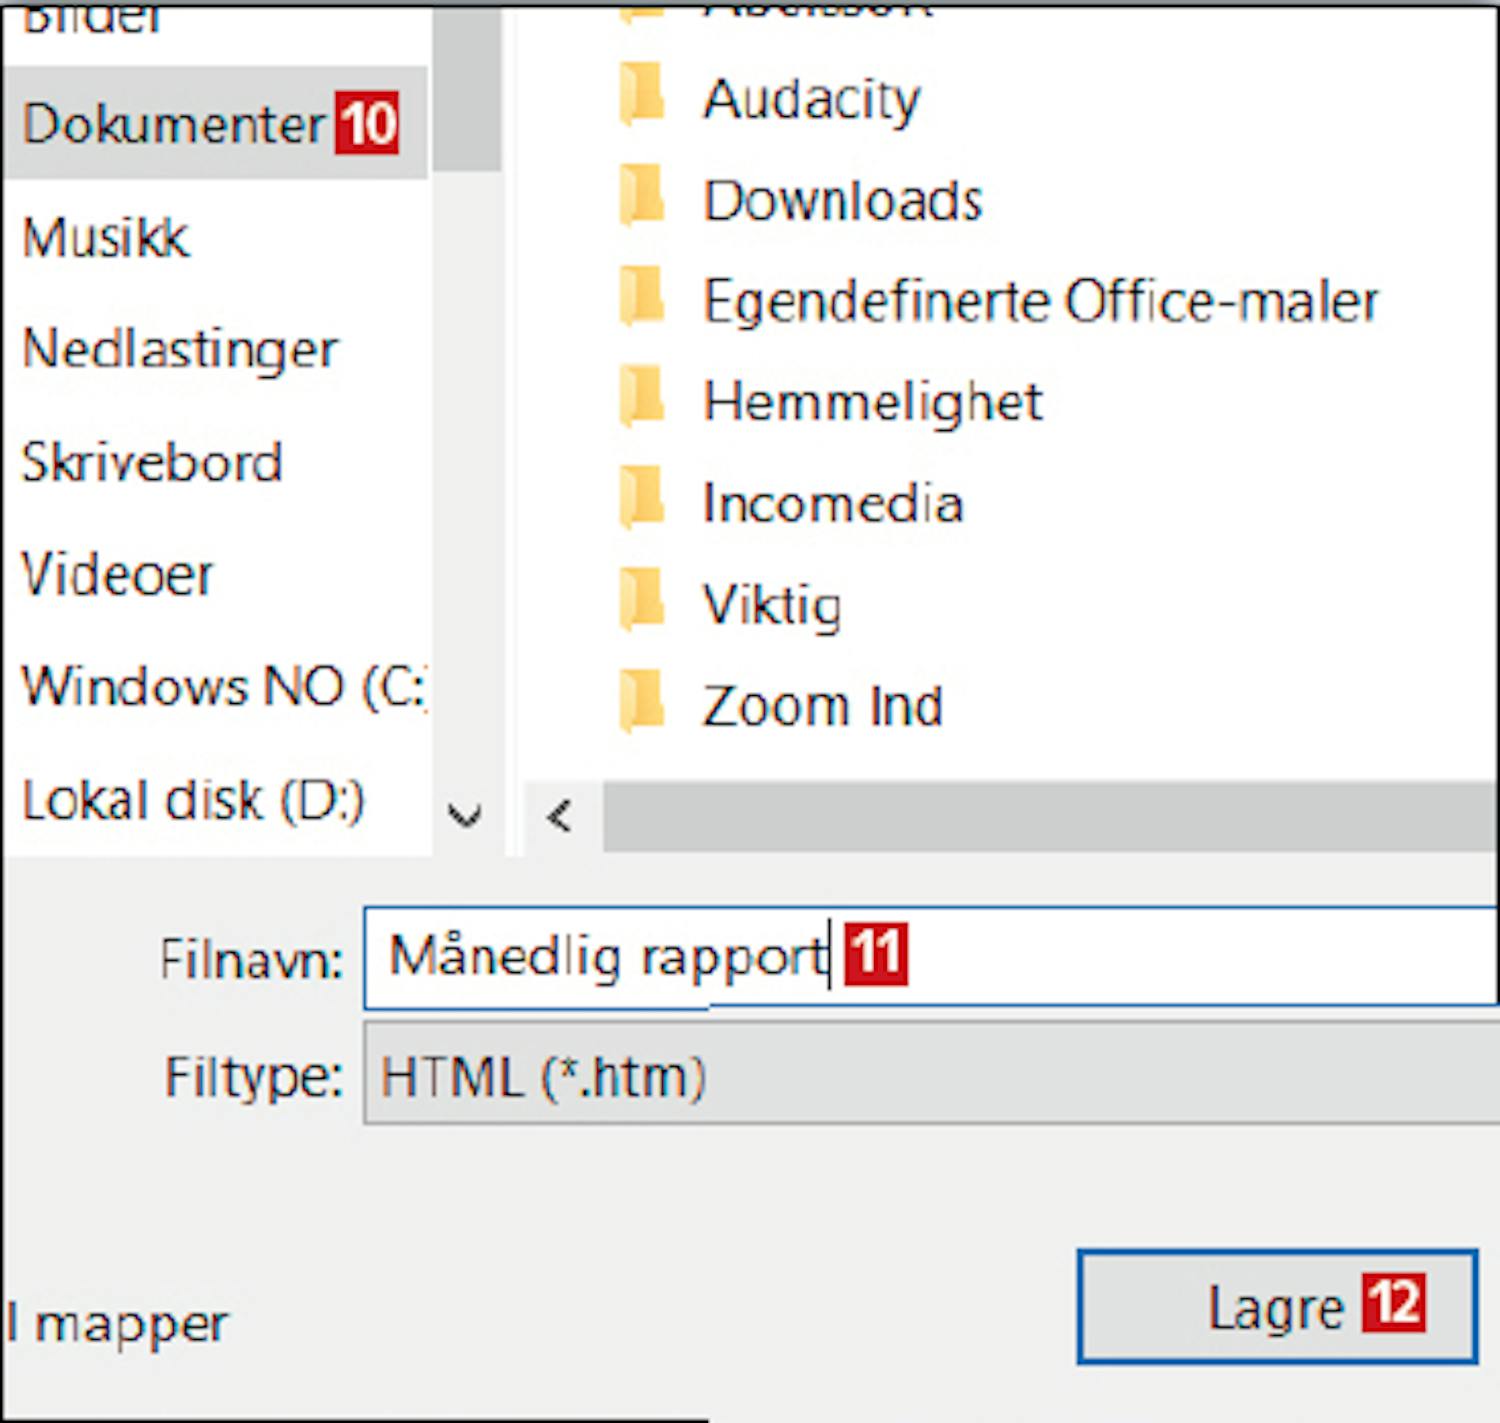Select the Zoom Ind folder icon

click(x=641, y=703)
